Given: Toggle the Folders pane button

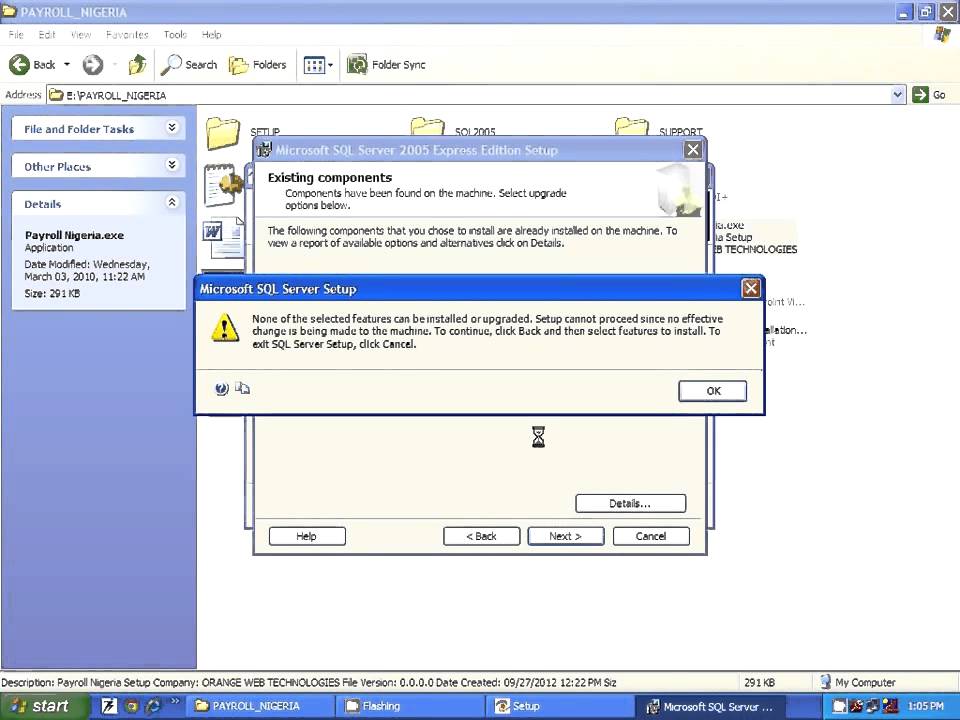Looking at the screenshot, I should tap(257, 64).
